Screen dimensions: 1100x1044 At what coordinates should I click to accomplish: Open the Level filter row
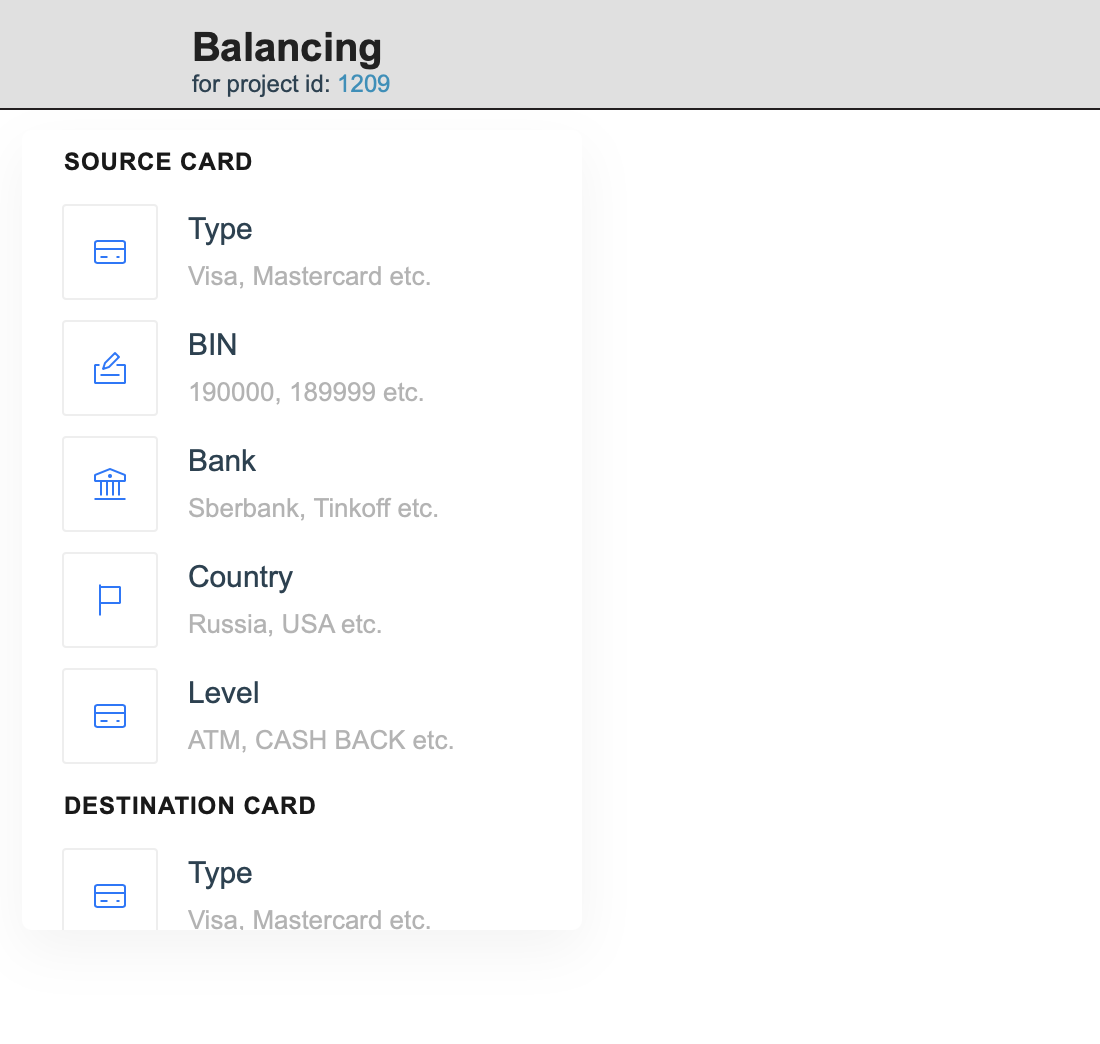click(x=300, y=716)
